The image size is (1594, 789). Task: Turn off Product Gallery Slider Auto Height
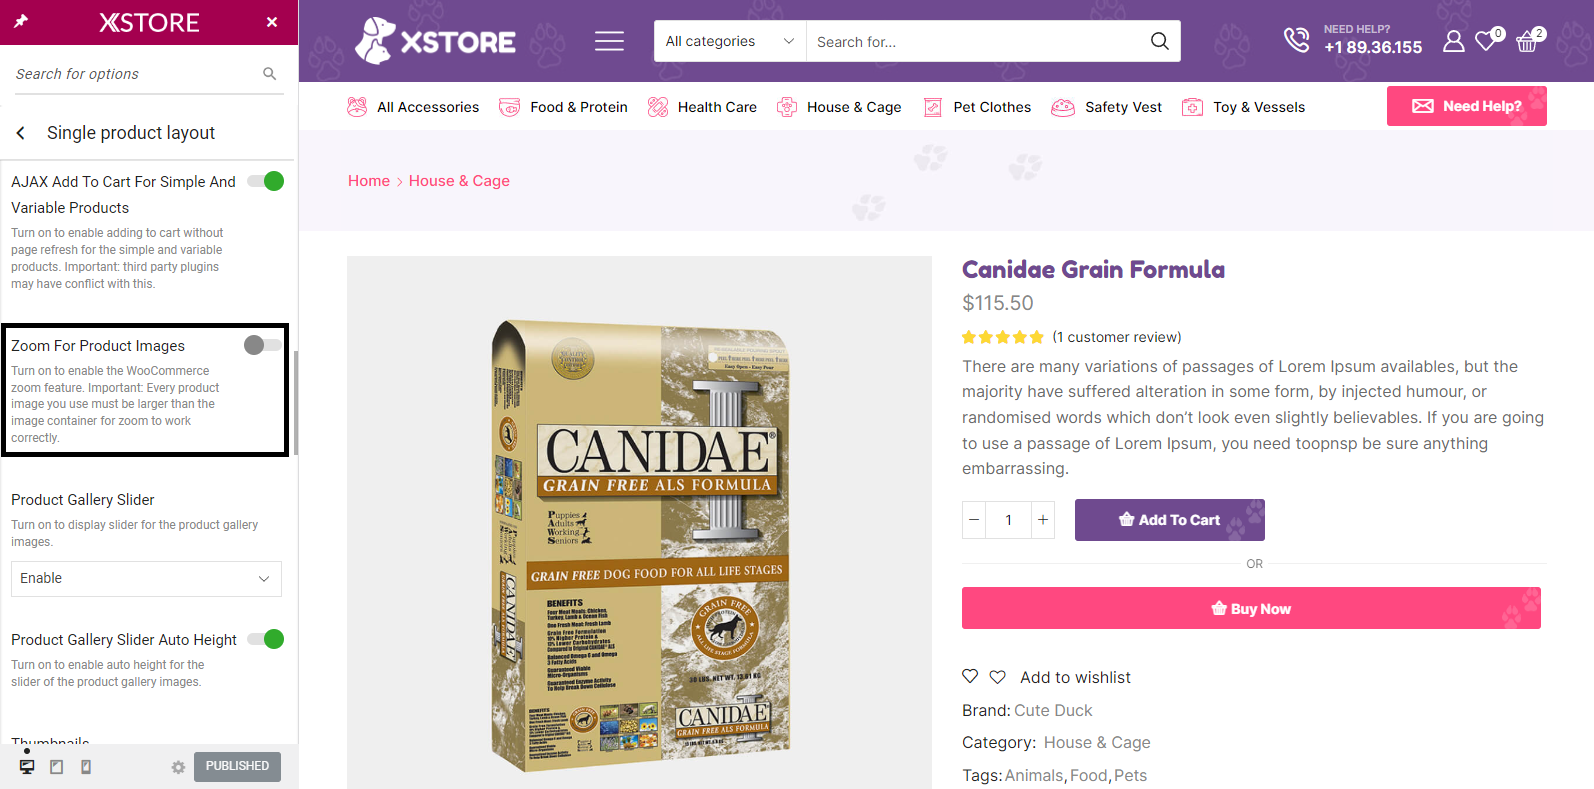(266, 639)
